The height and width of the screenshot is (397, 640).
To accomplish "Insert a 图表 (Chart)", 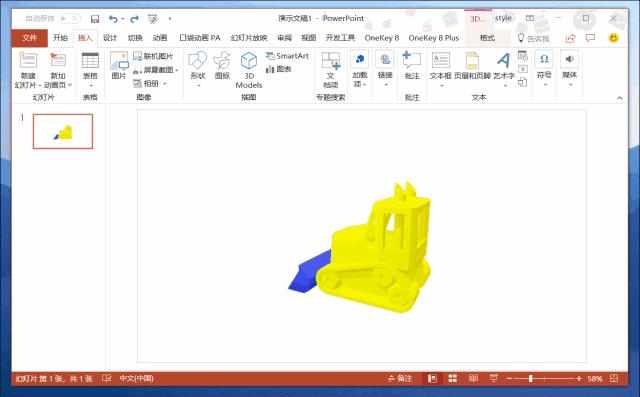I will click(278, 69).
